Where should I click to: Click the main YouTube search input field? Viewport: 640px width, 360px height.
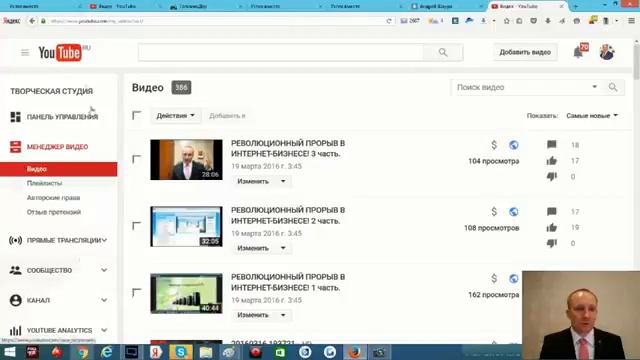pos(281,52)
